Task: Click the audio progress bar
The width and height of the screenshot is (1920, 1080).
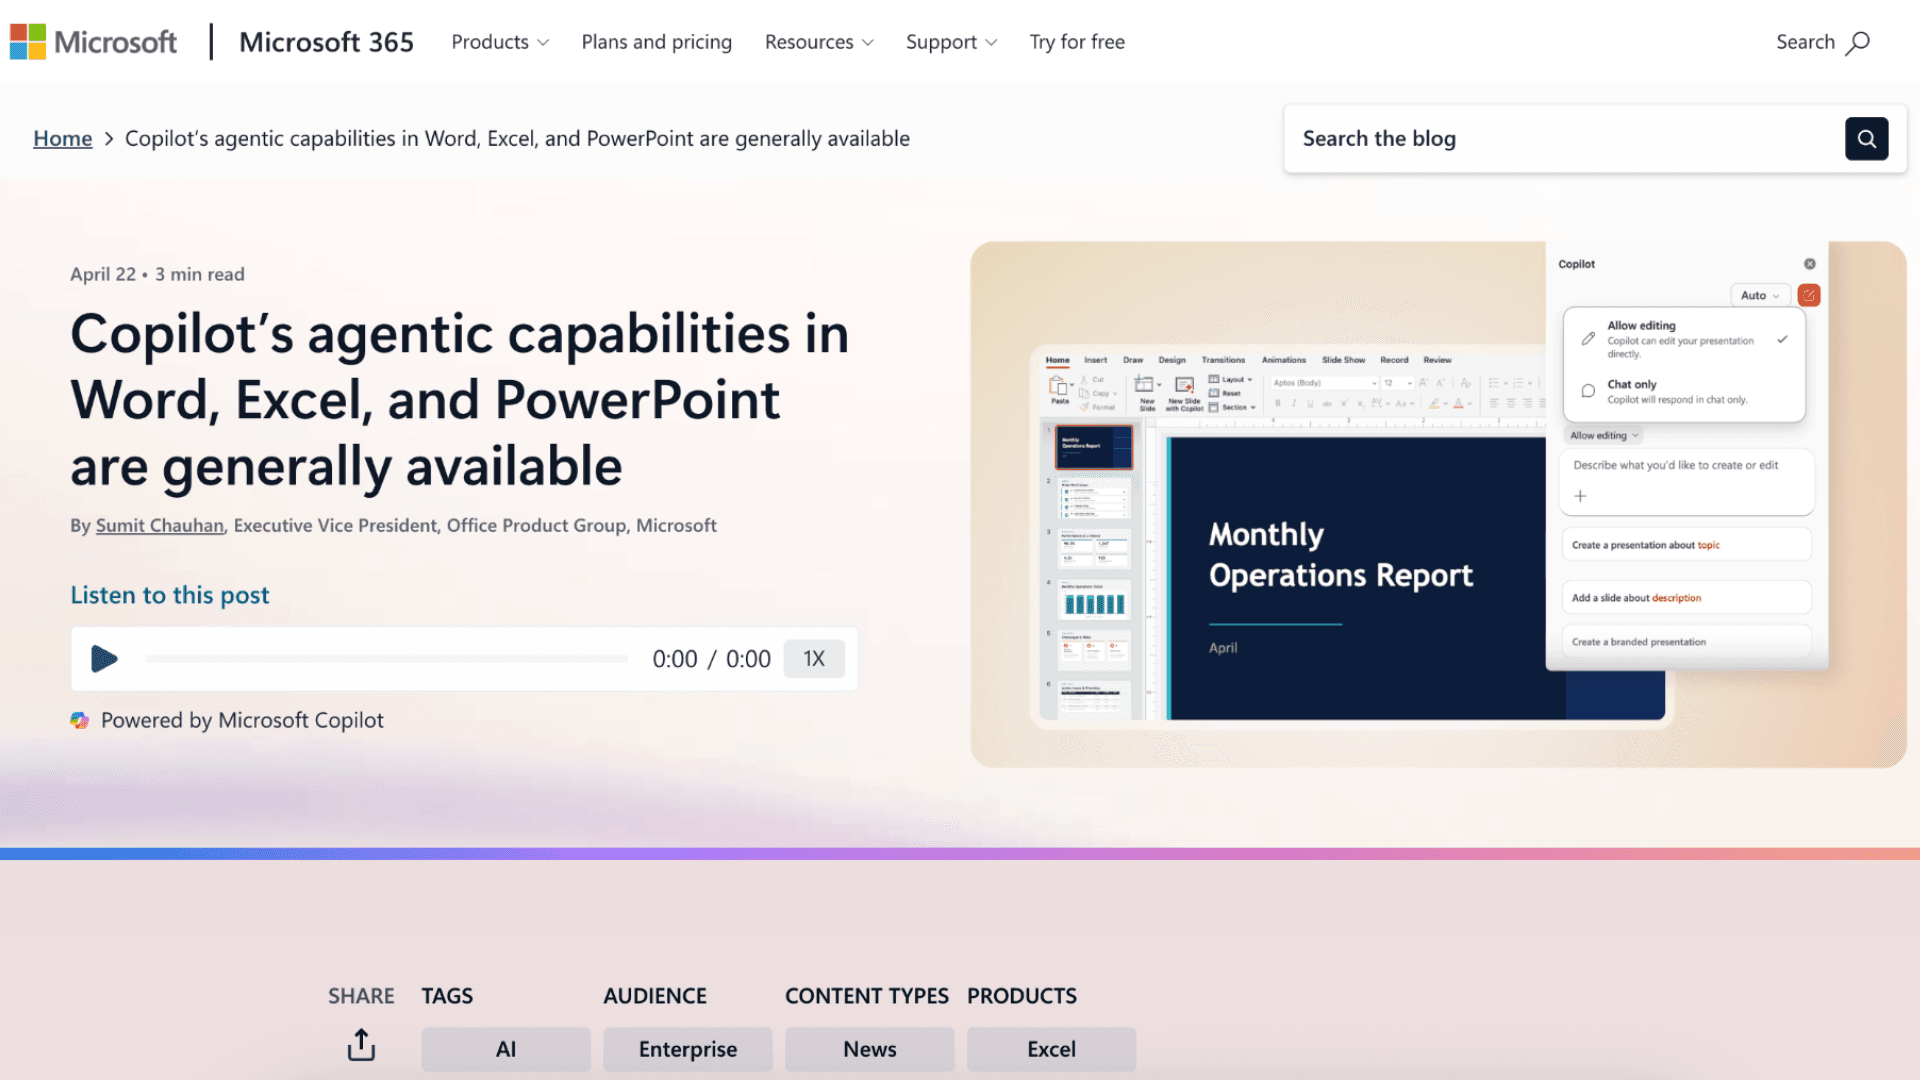Action: click(x=387, y=659)
